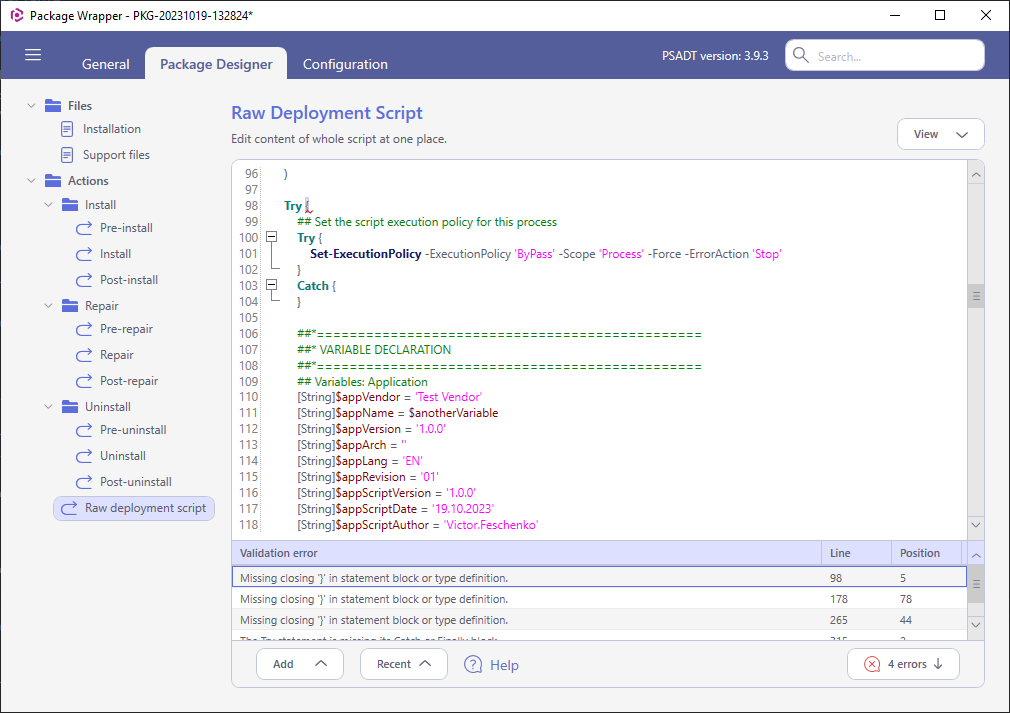
Task: Click the Pre-install arrow icon
Action: (x=84, y=228)
